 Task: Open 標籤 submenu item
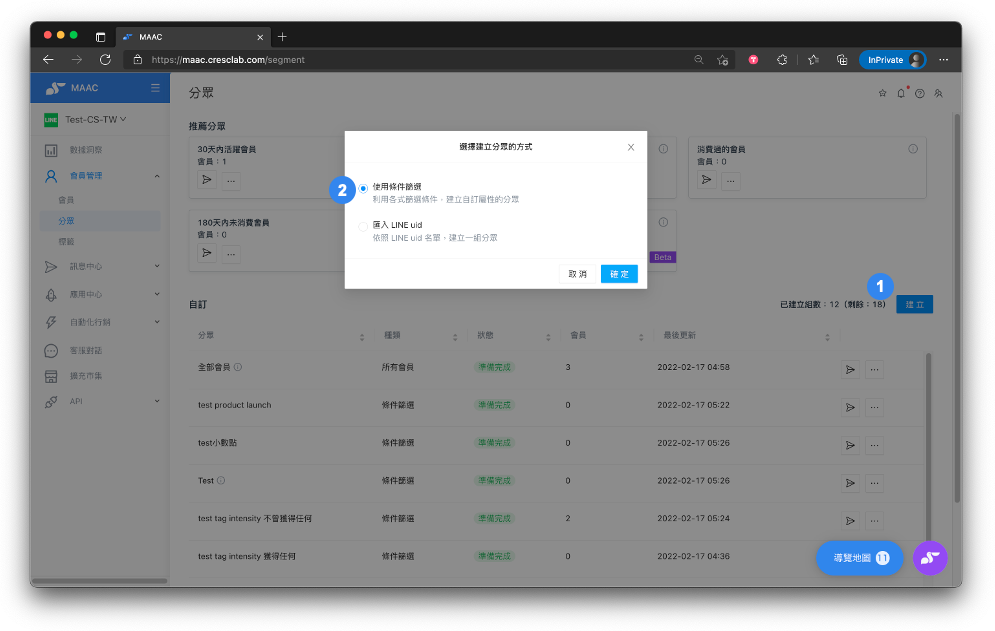pos(66,242)
